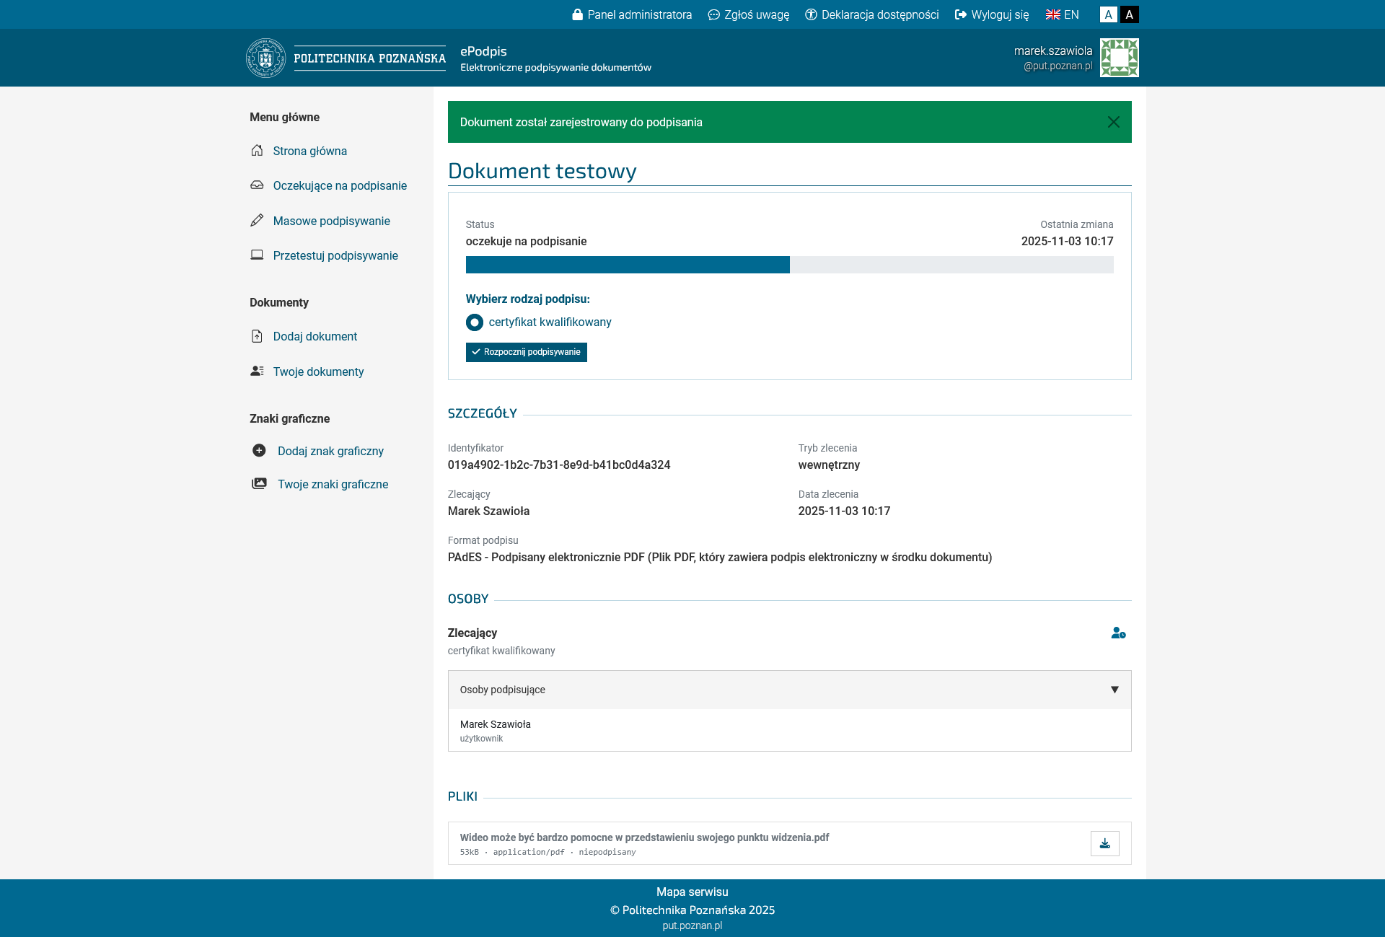Image resolution: width=1385 pixels, height=937 pixels.
Task: Click the download icon for the PDF file
Action: coord(1104,843)
